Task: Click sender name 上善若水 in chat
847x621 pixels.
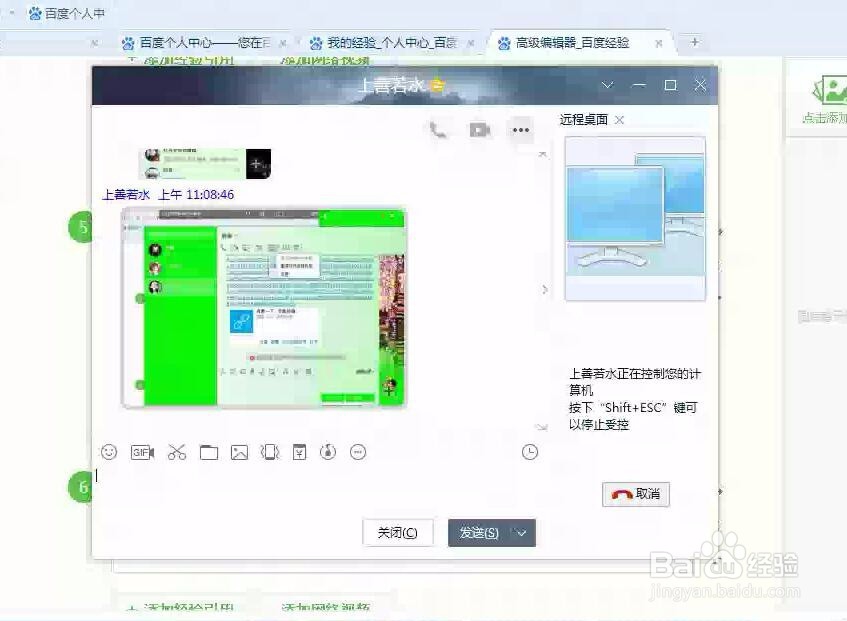Action: point(126,195)
